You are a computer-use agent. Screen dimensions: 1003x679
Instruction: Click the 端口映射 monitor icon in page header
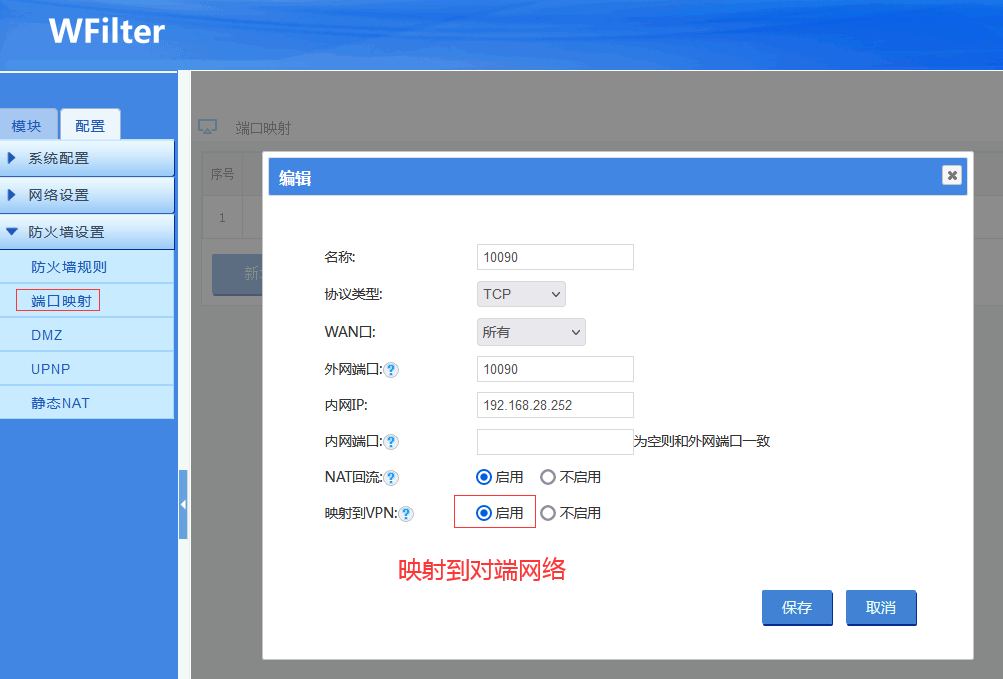(x=207, y=127)
